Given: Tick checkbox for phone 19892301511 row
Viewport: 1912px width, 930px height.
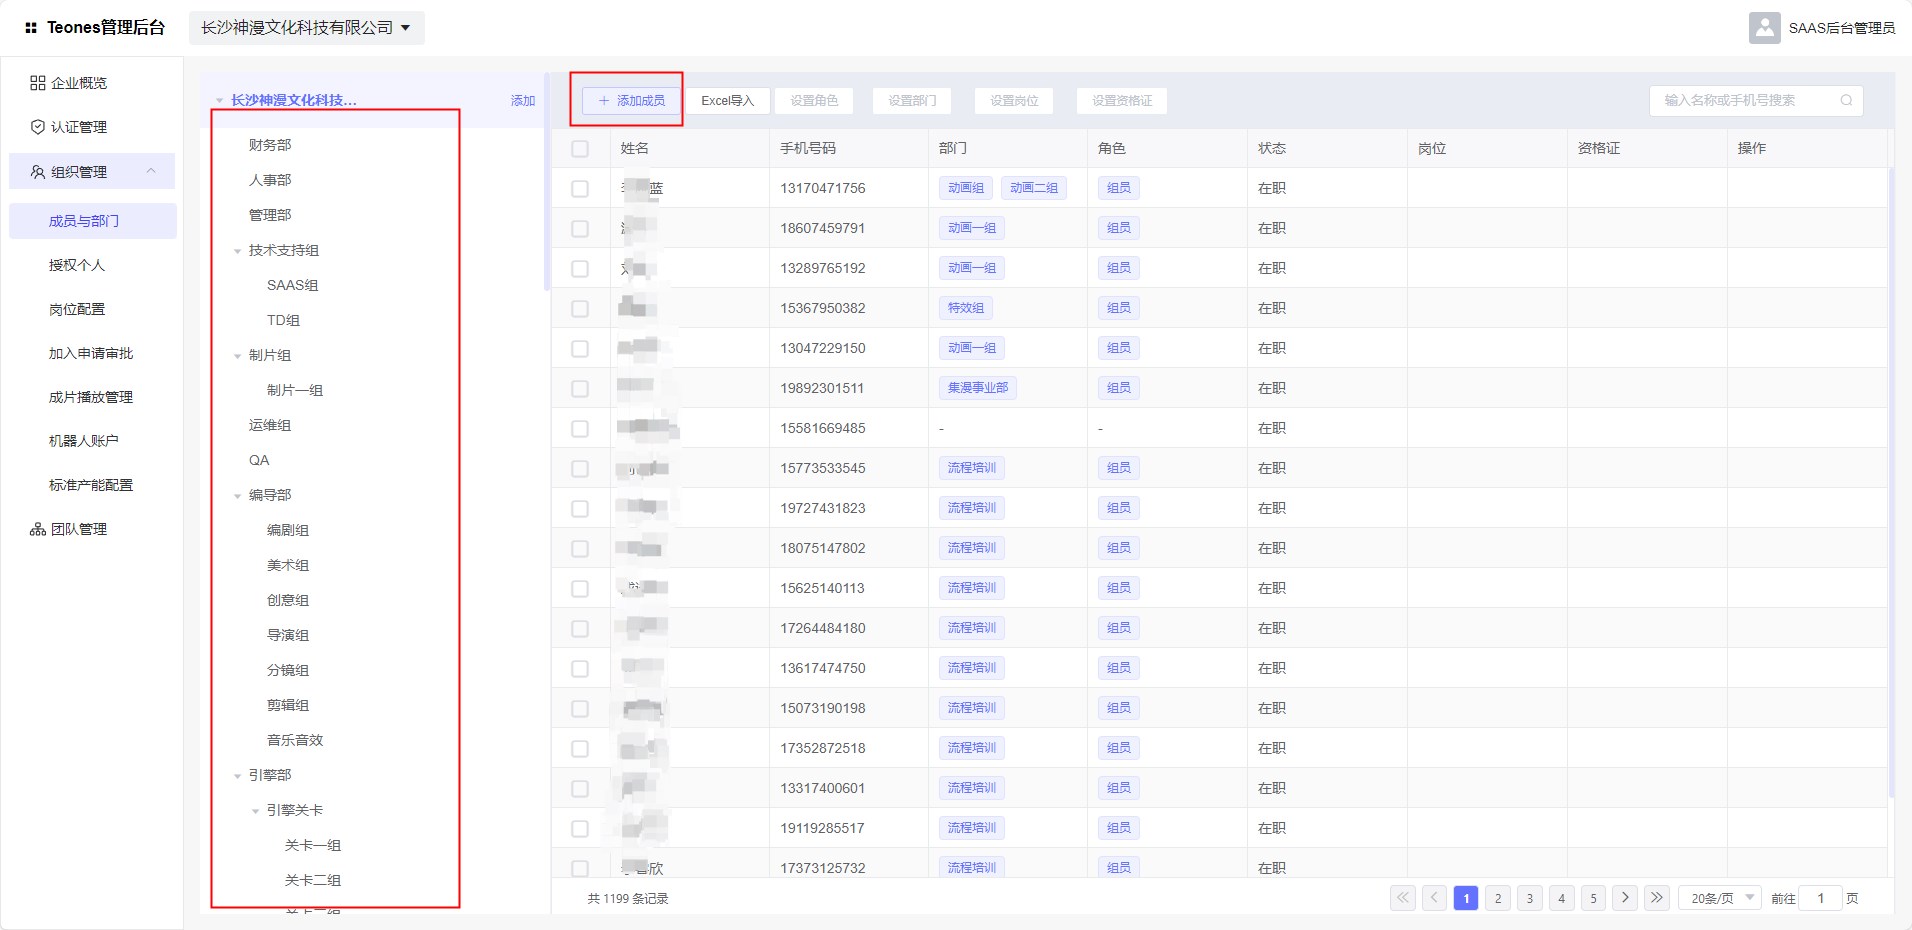Looking at the screenshot, I should [580, 388].
